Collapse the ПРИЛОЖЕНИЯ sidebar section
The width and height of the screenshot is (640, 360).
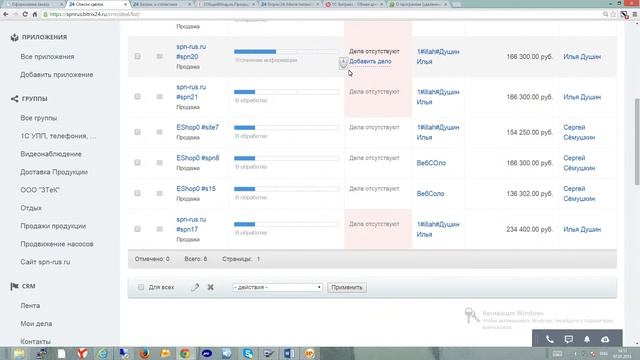coord(44,37)
